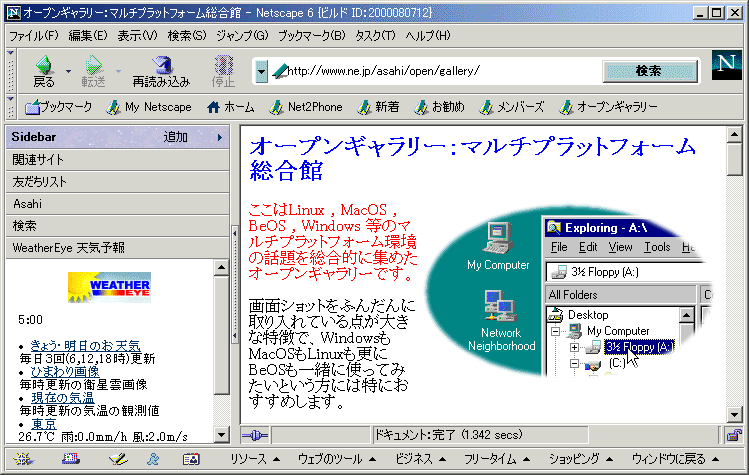Open 東京 weather link
This screenshot has width=749, height=475.
tap(44, 423)
